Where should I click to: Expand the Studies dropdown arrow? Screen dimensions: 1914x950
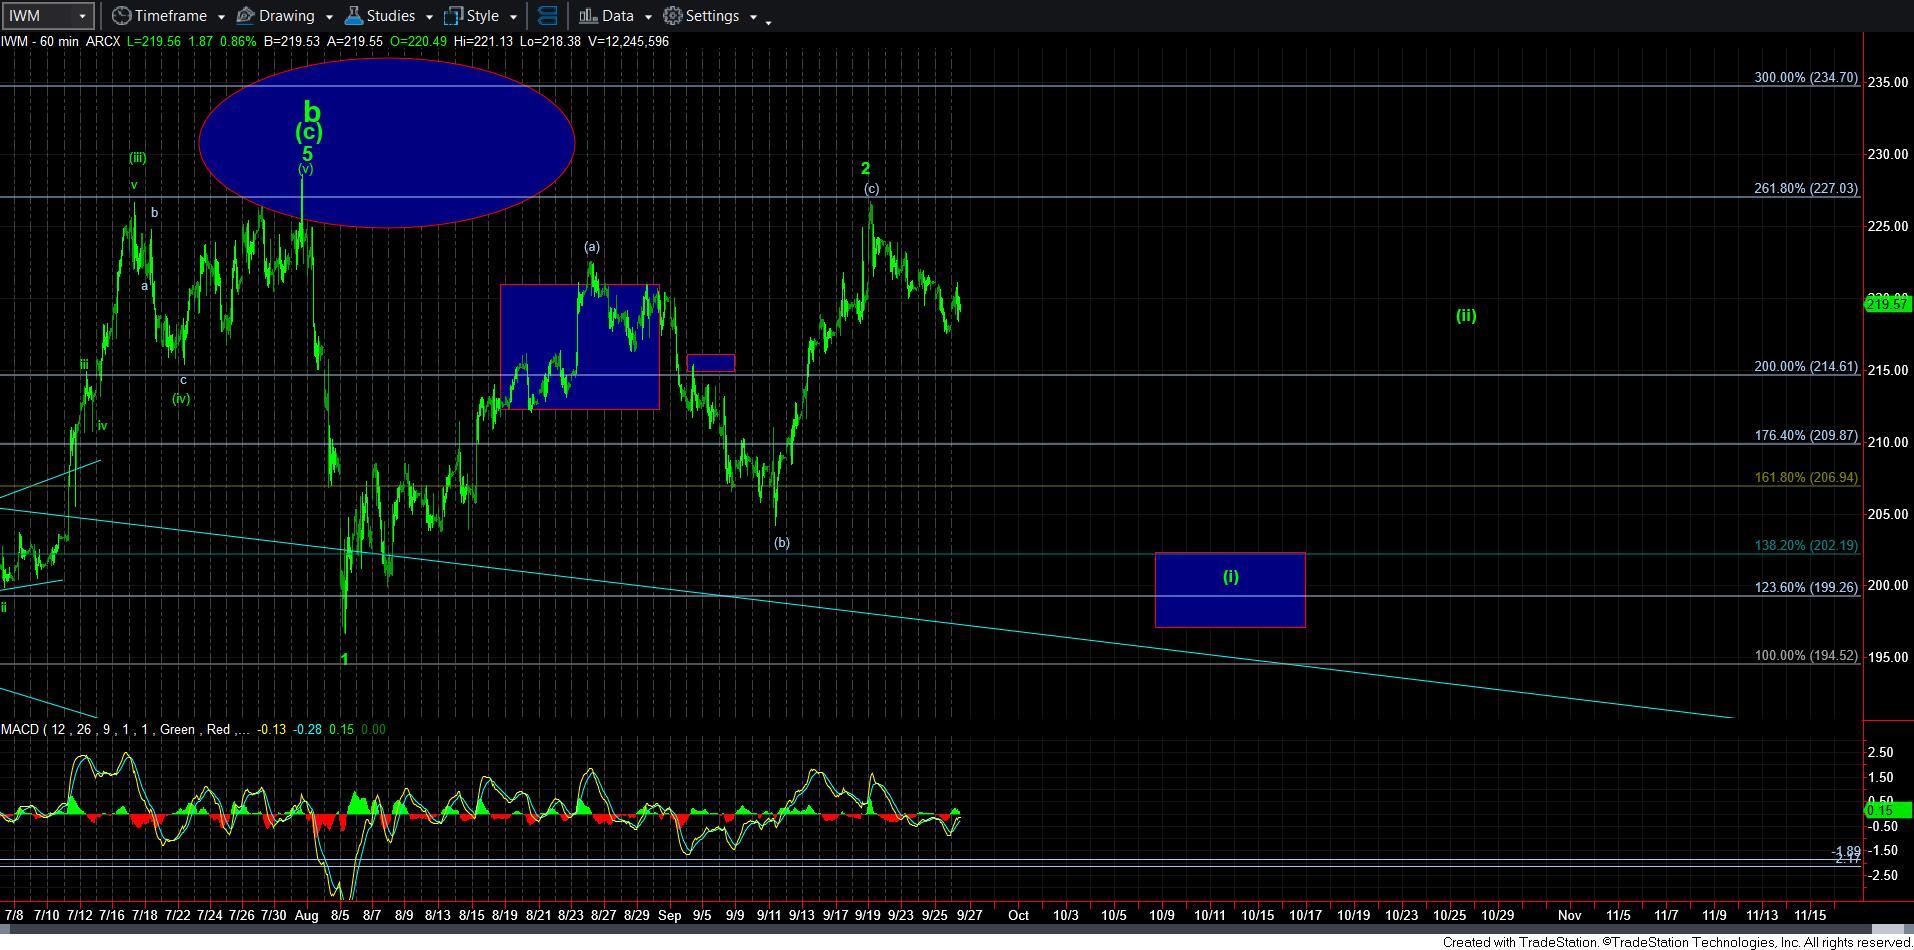[428, 17]
